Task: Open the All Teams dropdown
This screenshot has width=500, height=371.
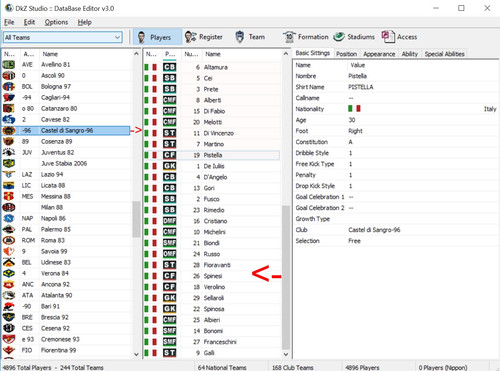Action: click(x=63, y=37)
